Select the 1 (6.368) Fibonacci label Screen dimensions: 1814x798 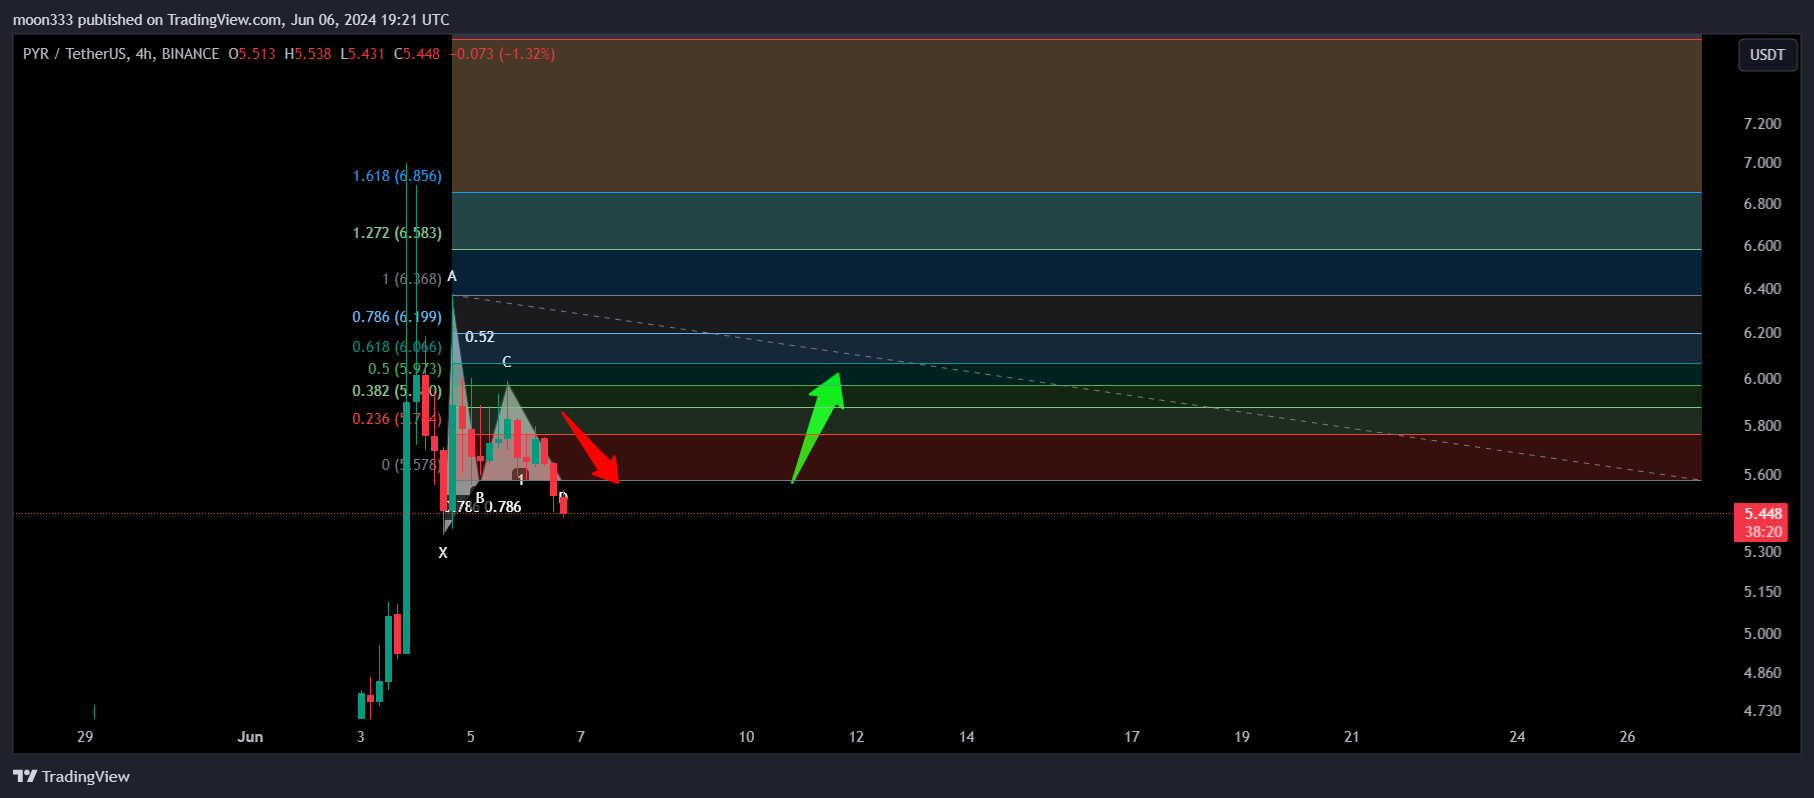coord(412,279)
